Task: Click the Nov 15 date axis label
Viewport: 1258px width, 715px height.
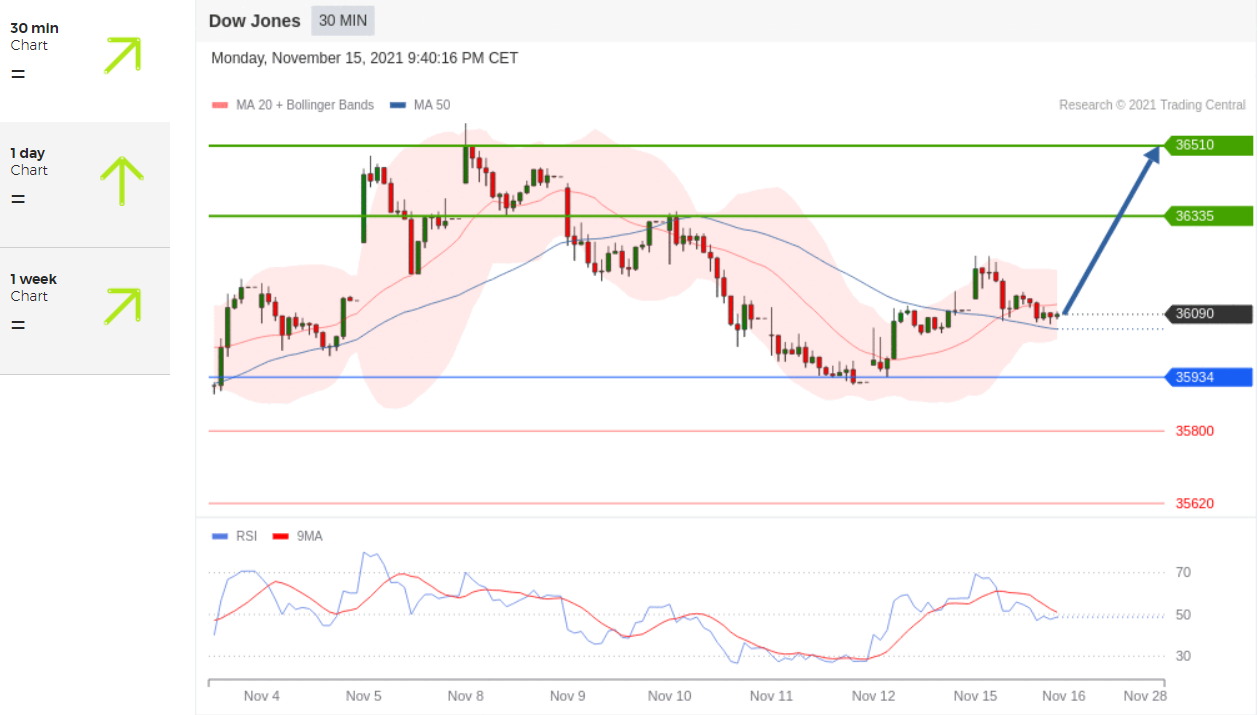Action: pyautogui.click(x=975, y=696)
